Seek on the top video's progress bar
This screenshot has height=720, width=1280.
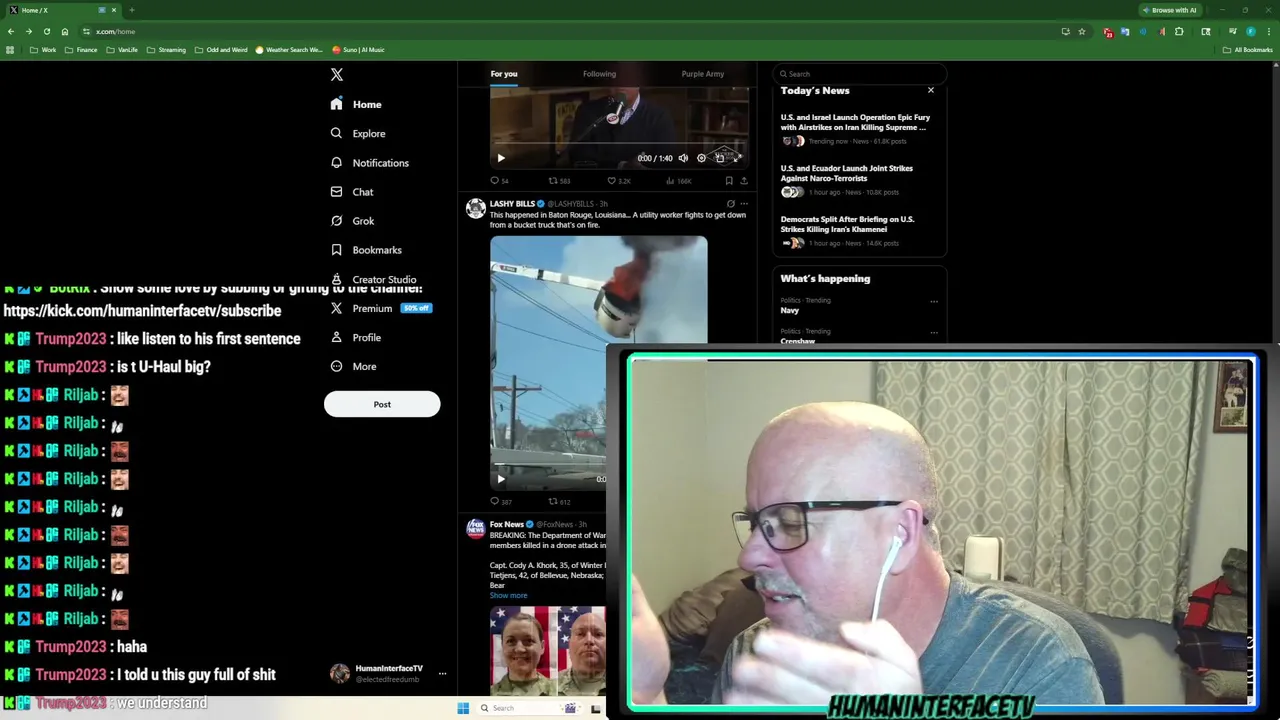pyautogui.click(x=619, y=144)
